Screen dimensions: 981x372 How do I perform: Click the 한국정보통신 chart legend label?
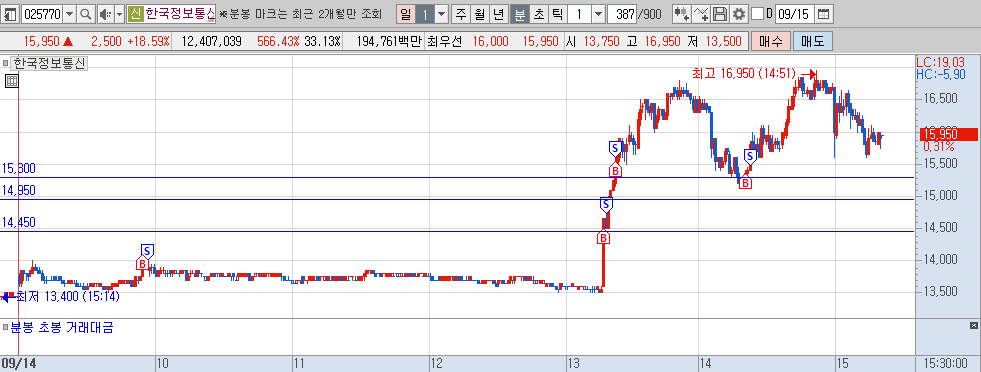tap(50, 63)
